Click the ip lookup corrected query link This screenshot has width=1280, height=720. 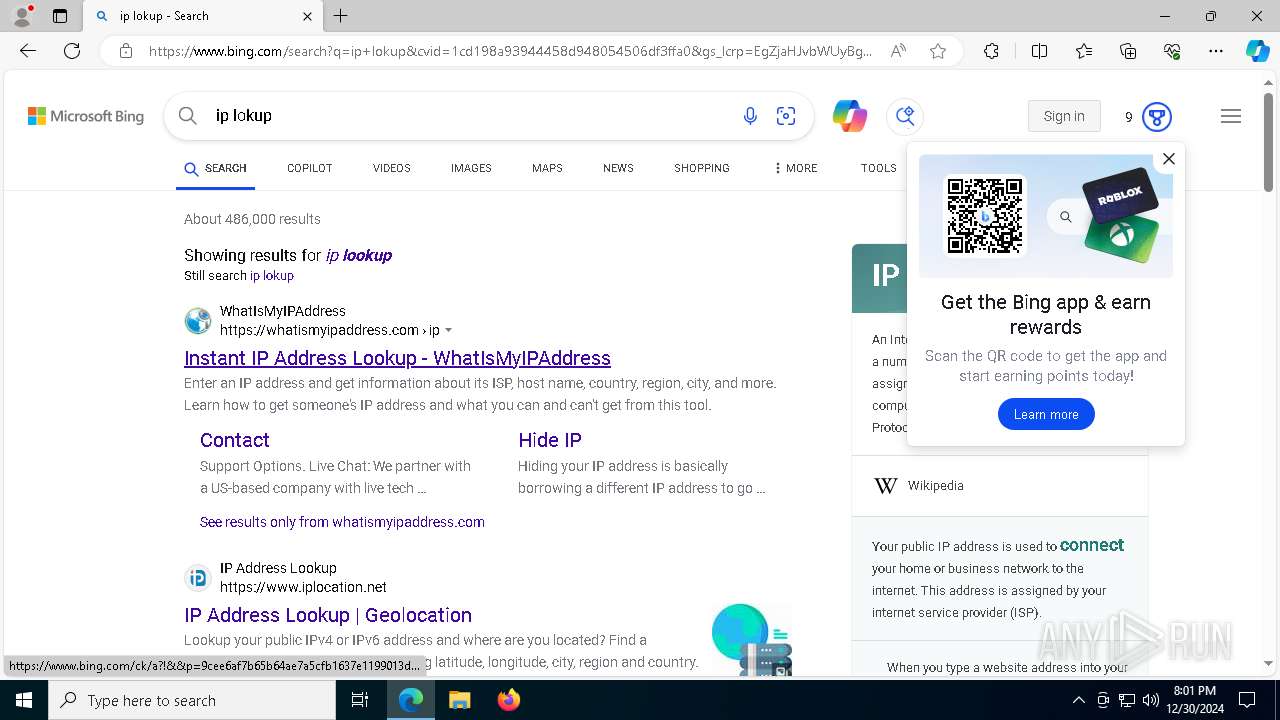(359, 255)
